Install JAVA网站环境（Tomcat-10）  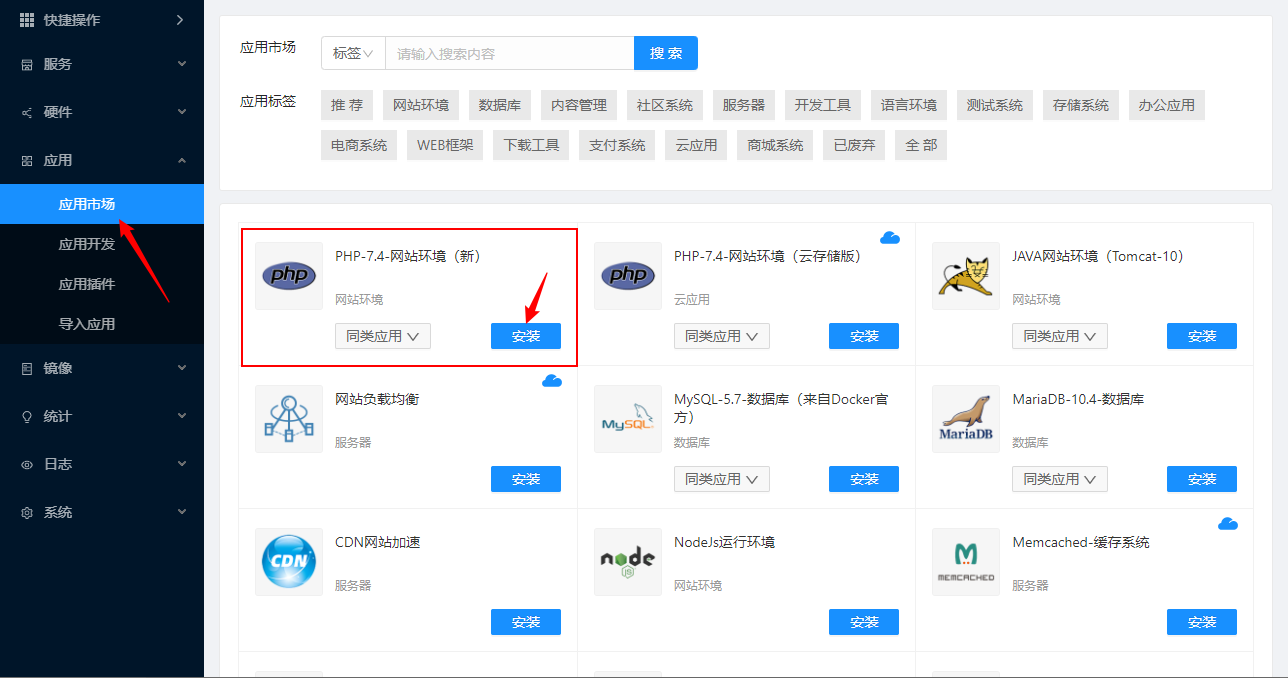[x=1202, y=336]
